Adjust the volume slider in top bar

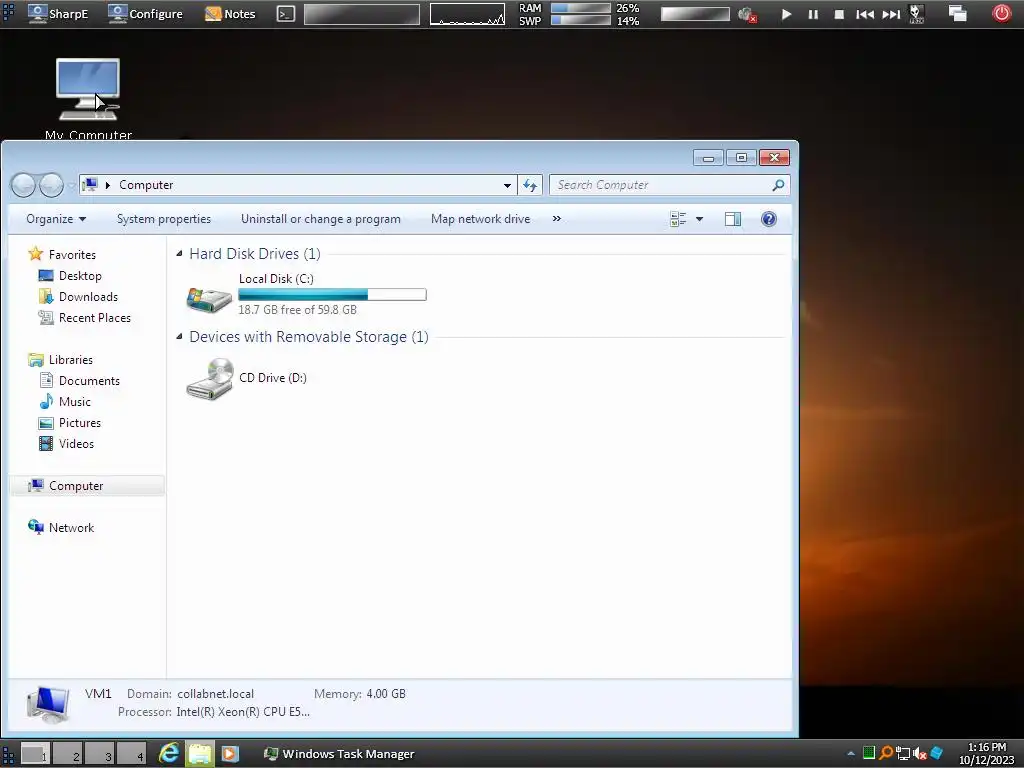pyautogui.click(x=695, y=14)
